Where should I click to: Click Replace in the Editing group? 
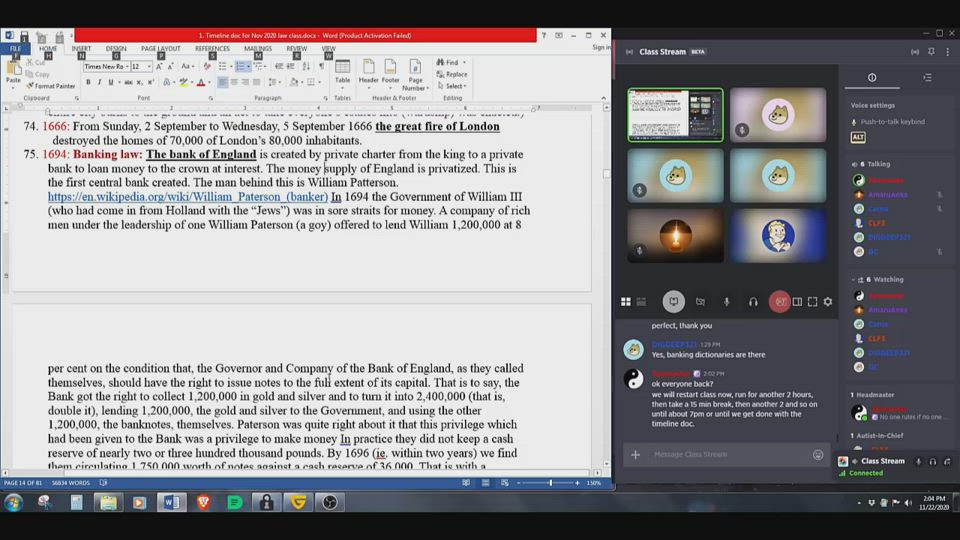point(455,74)
